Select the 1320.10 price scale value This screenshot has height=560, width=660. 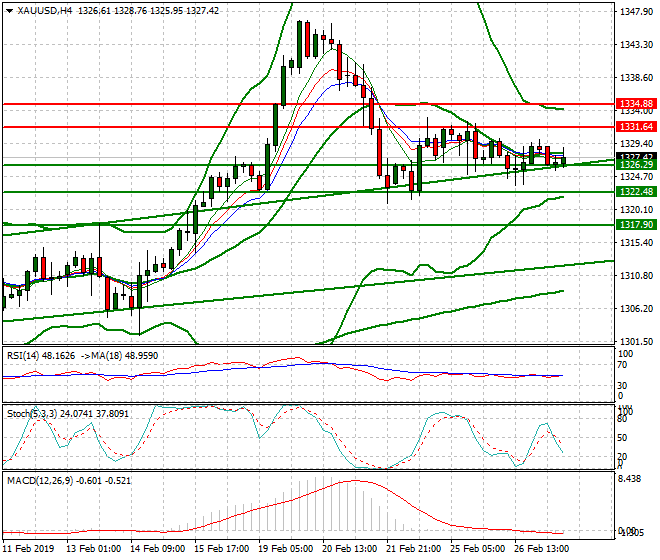636,210
